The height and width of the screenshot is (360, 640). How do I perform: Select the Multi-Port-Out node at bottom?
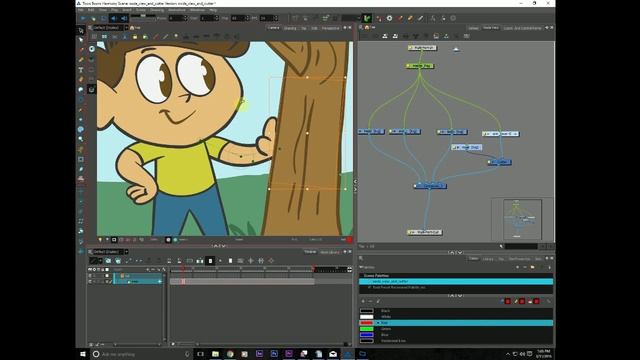point(424,232)
